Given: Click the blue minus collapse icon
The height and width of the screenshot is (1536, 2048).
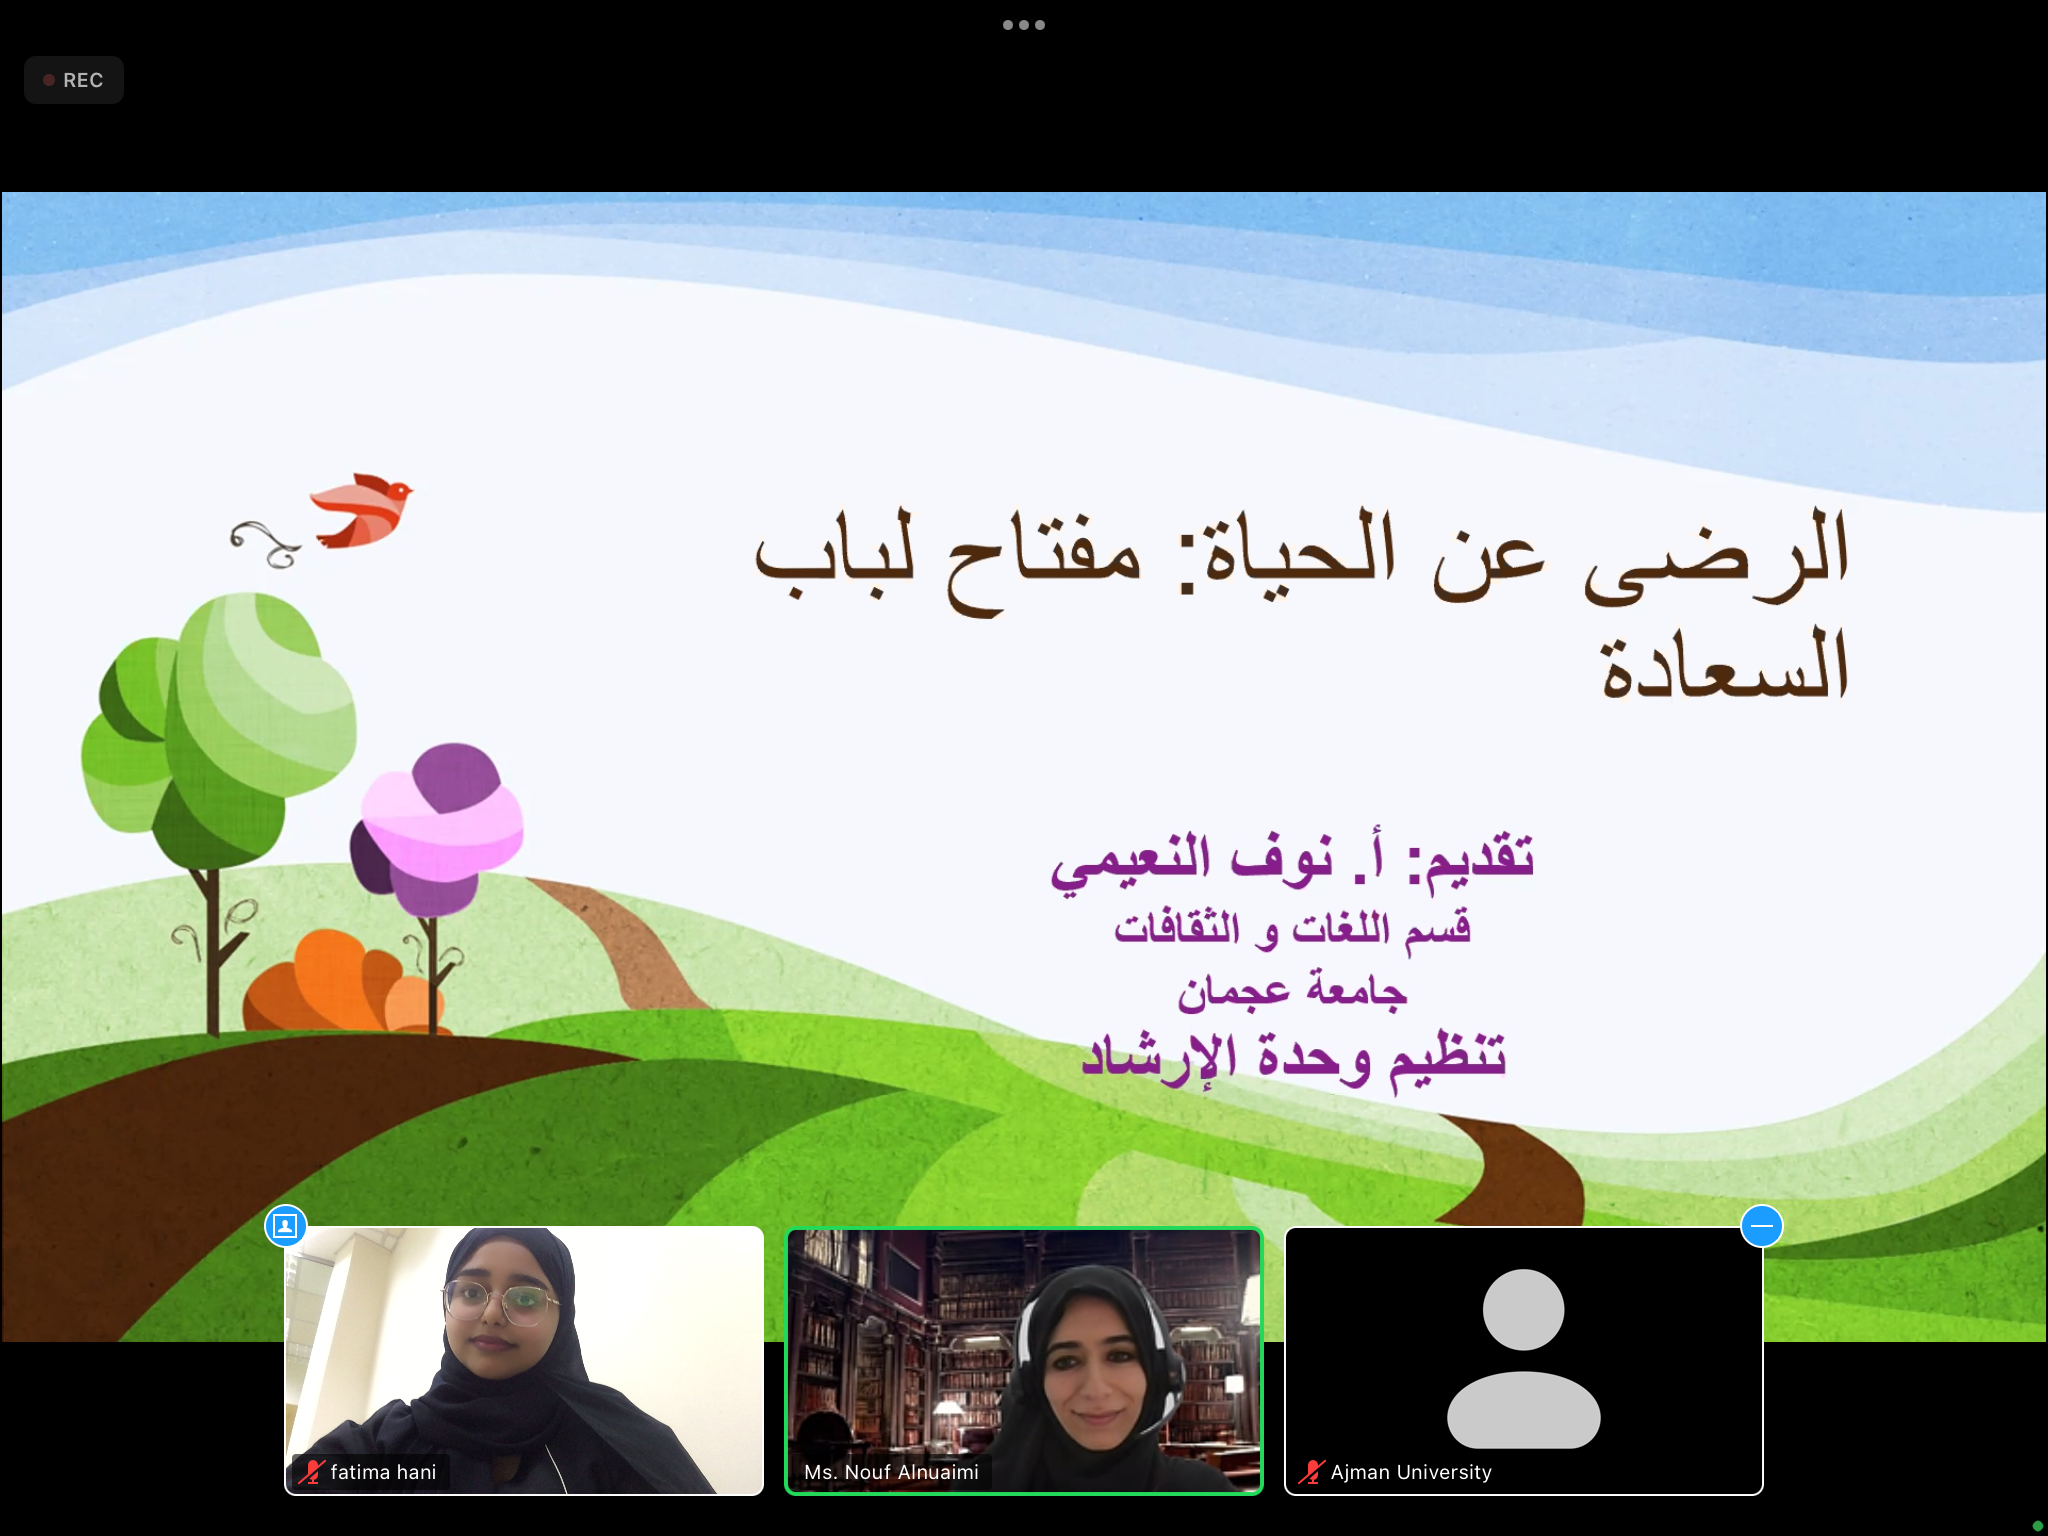Looking at the screenshot, I should pos(1761,1225).
